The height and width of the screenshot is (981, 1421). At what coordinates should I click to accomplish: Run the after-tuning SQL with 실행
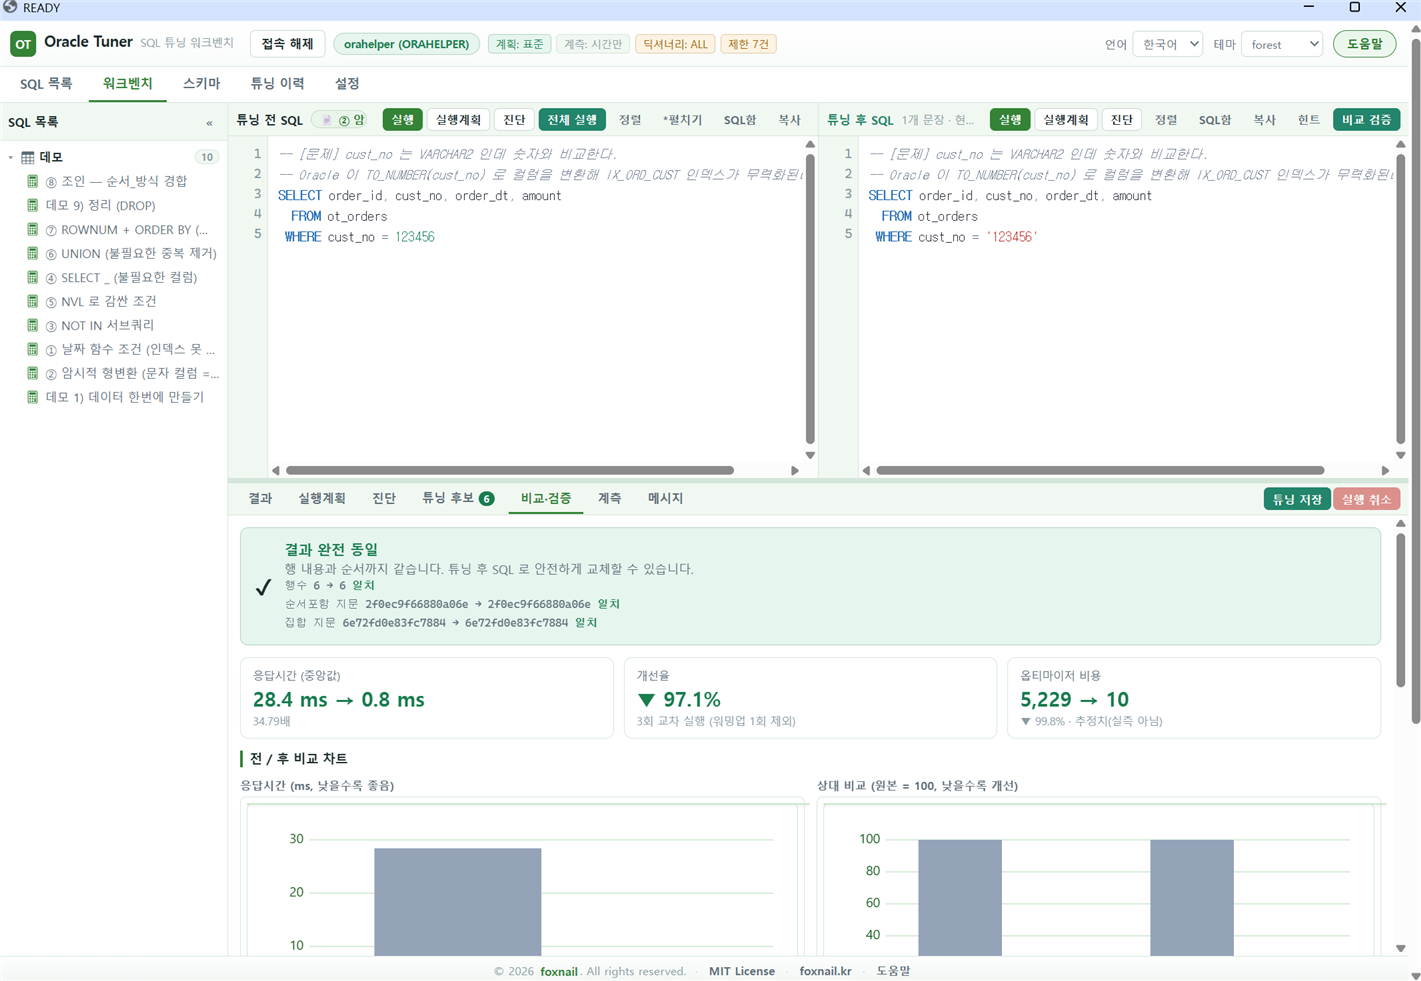[1010, 120]
